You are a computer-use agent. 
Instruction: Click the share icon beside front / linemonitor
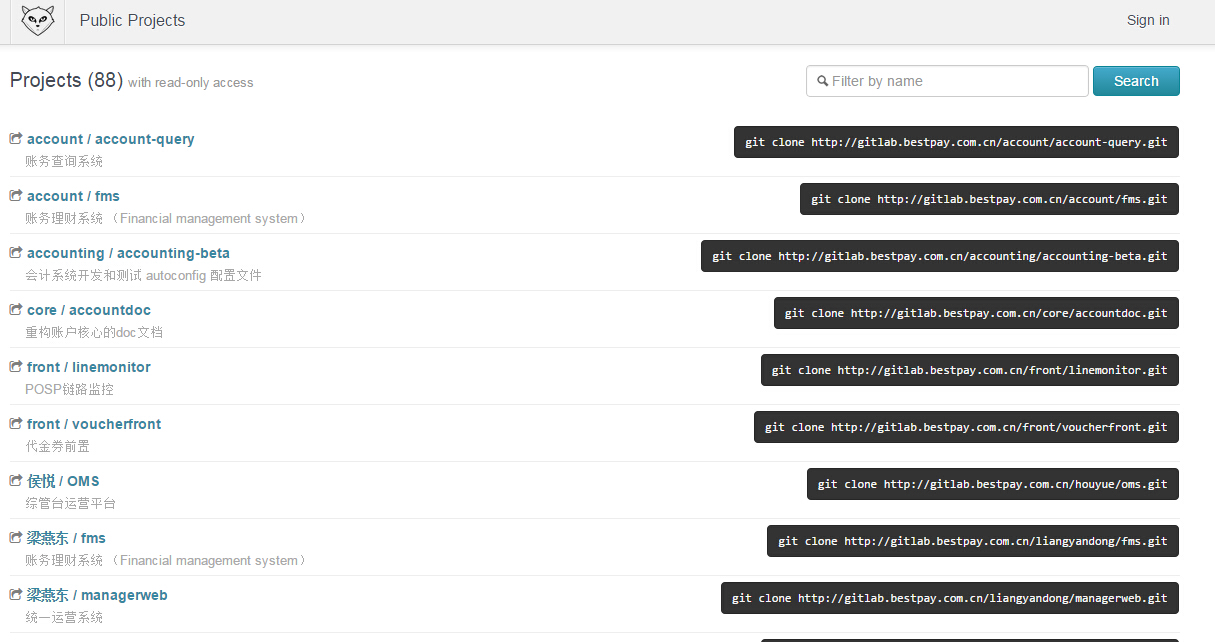pos(16,367)
